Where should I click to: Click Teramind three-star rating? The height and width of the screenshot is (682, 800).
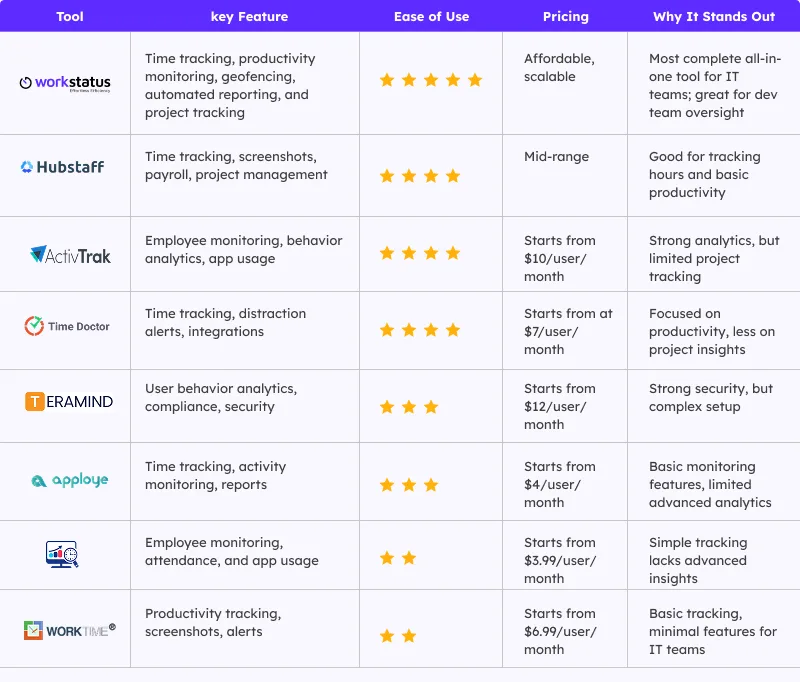[409, 407]
